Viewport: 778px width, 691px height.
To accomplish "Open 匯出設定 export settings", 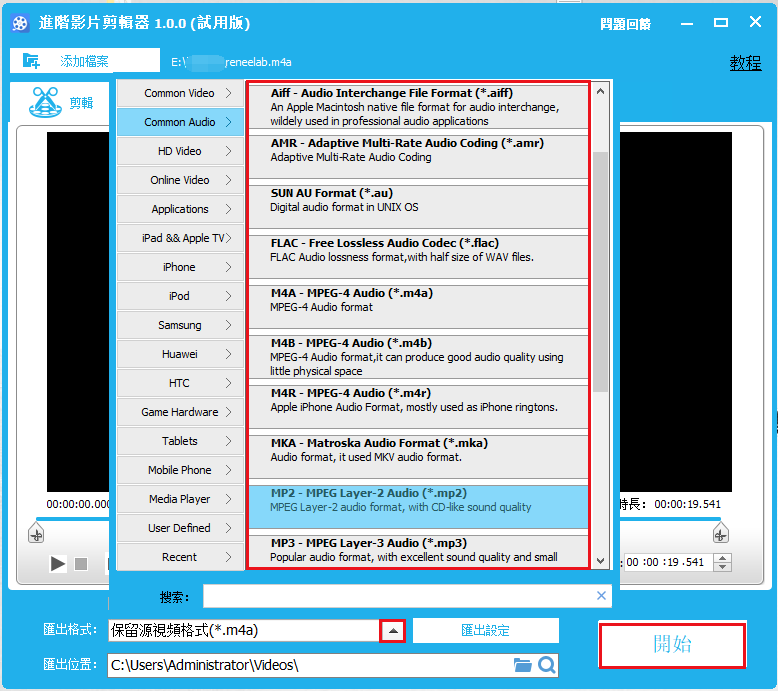I will (486, 630).
